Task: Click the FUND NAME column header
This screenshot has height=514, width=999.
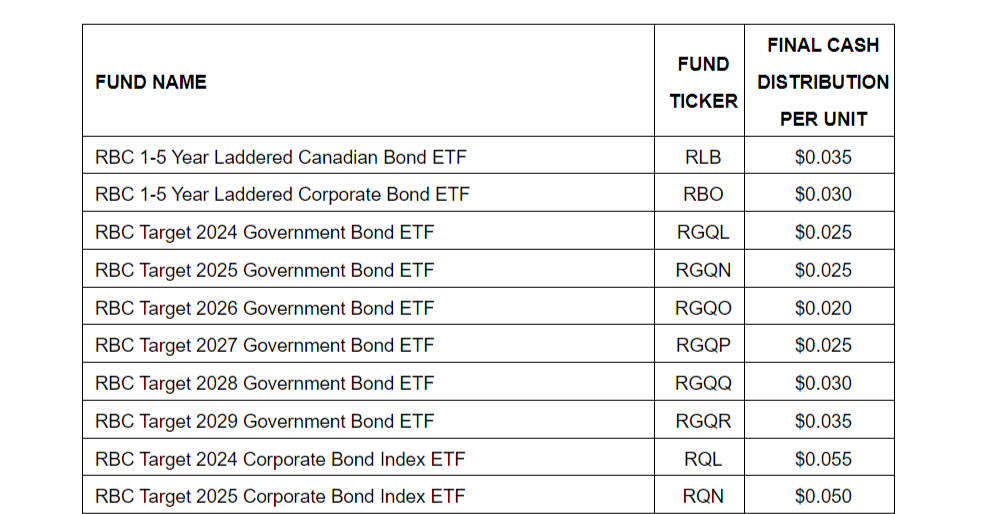Action: 151,82
